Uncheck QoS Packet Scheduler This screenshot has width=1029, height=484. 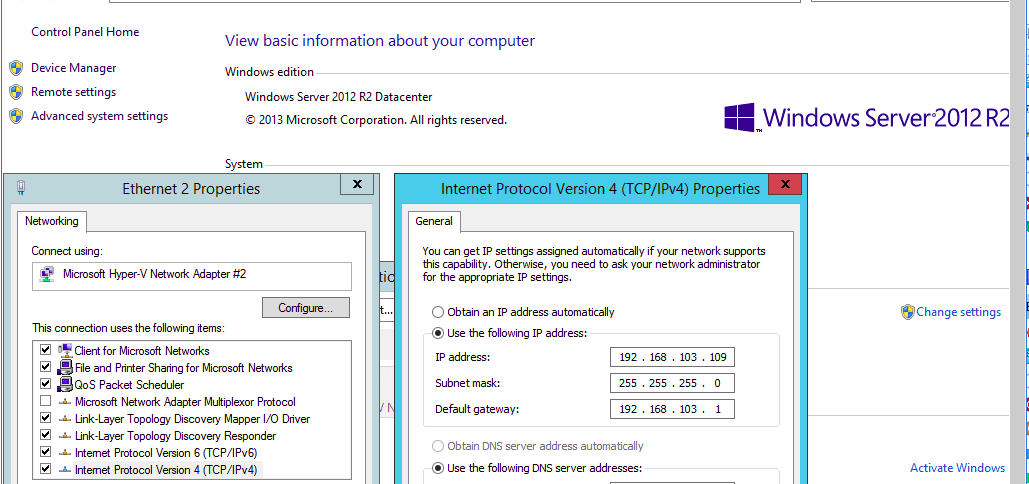45,384
